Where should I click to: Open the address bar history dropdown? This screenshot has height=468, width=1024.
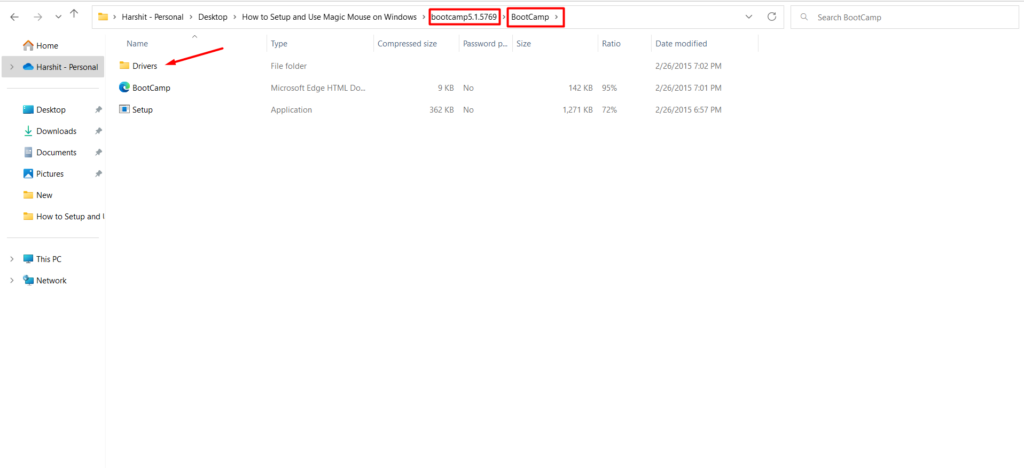pyautogui.click(x=748, y=17)
